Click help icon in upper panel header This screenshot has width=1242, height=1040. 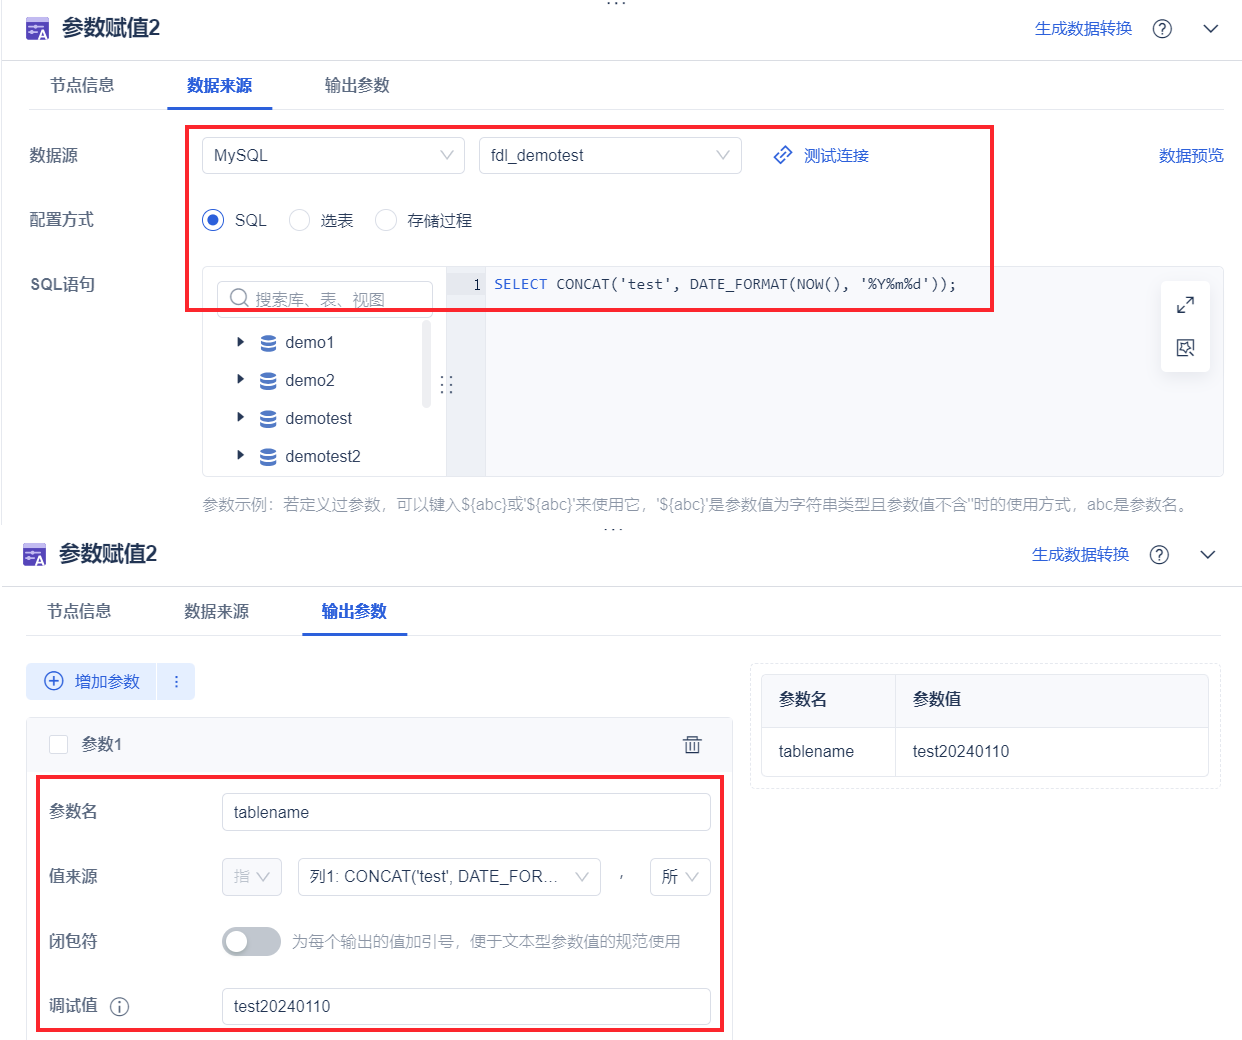coord(1162,29)
